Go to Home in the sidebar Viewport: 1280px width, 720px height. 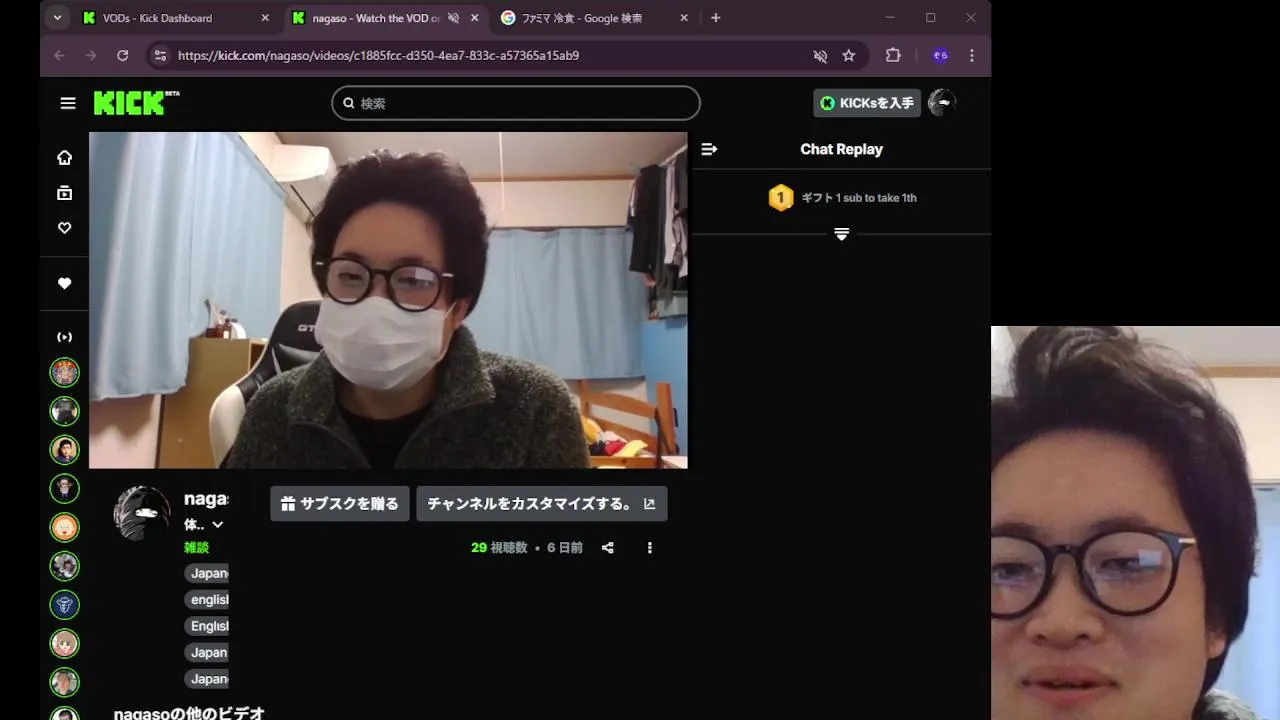click(64, 157)
